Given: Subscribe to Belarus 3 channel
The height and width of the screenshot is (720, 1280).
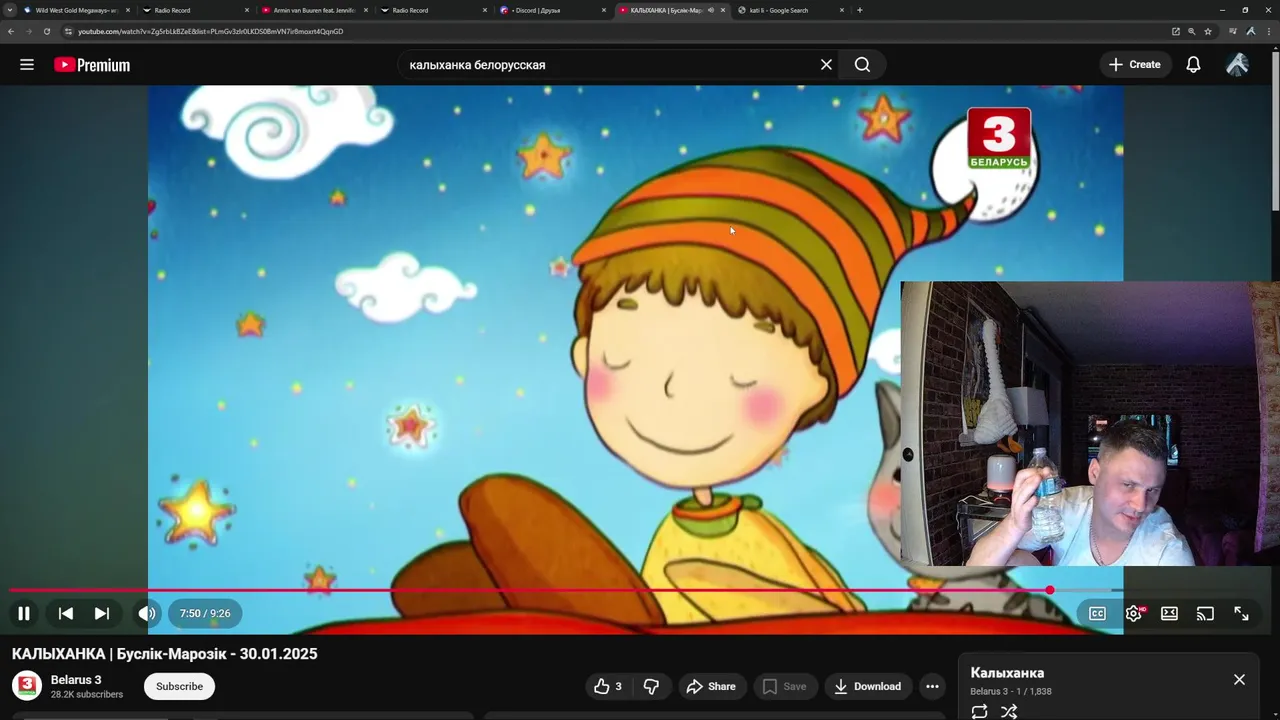Looking at the screenshot, I should click(179, 686).
